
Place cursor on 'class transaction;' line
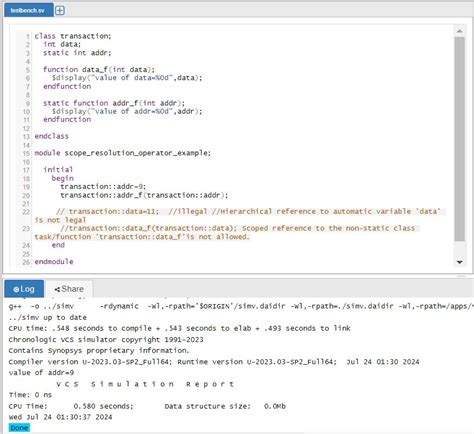(x=73, y=36)
